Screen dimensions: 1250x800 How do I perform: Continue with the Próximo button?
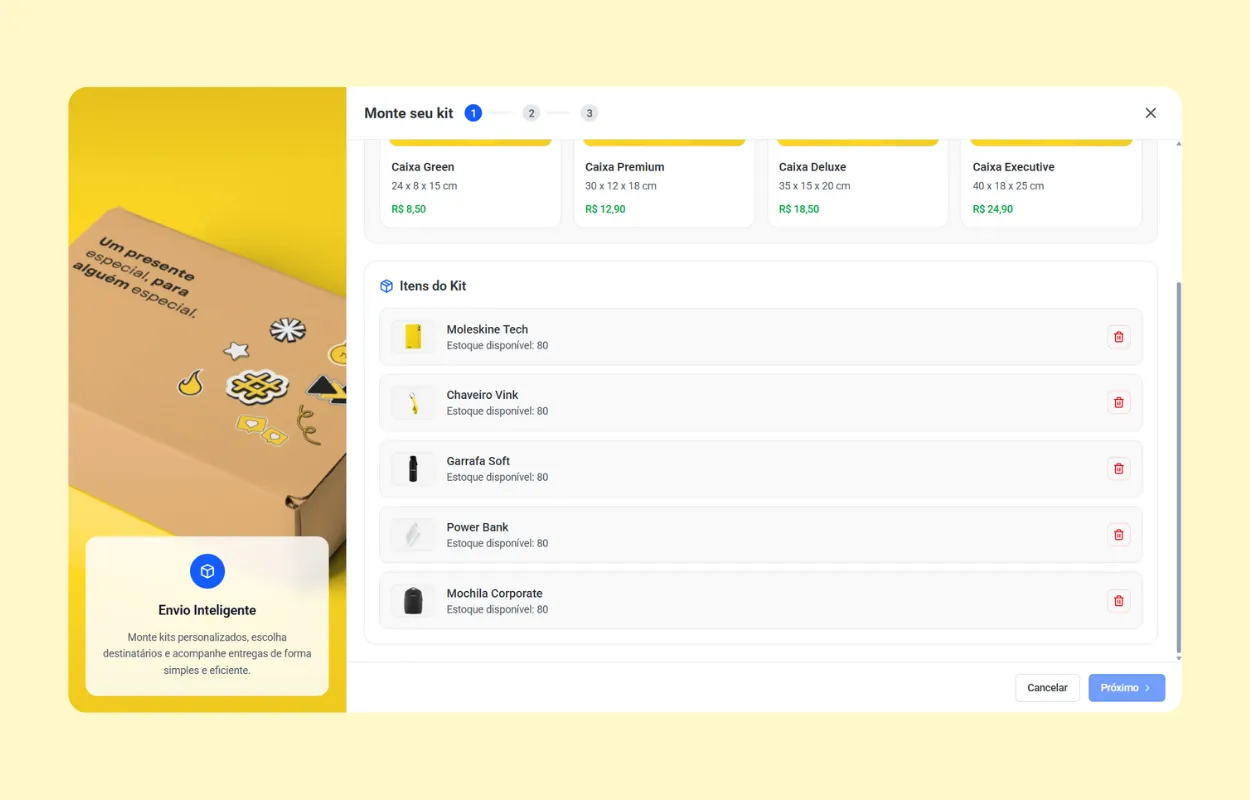pyautogui.click(x=1126, y=688)
